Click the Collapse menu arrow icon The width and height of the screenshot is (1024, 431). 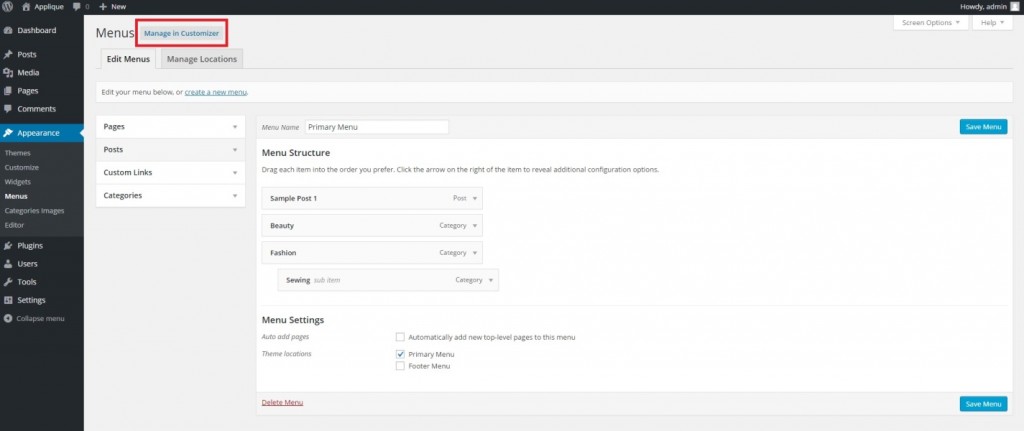9,318
